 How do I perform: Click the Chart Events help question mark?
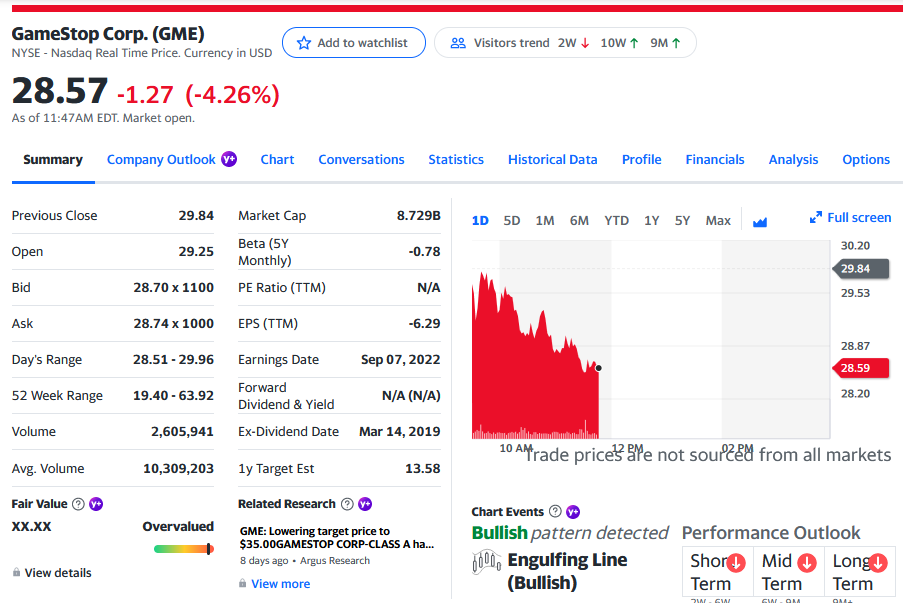point(555,511)
